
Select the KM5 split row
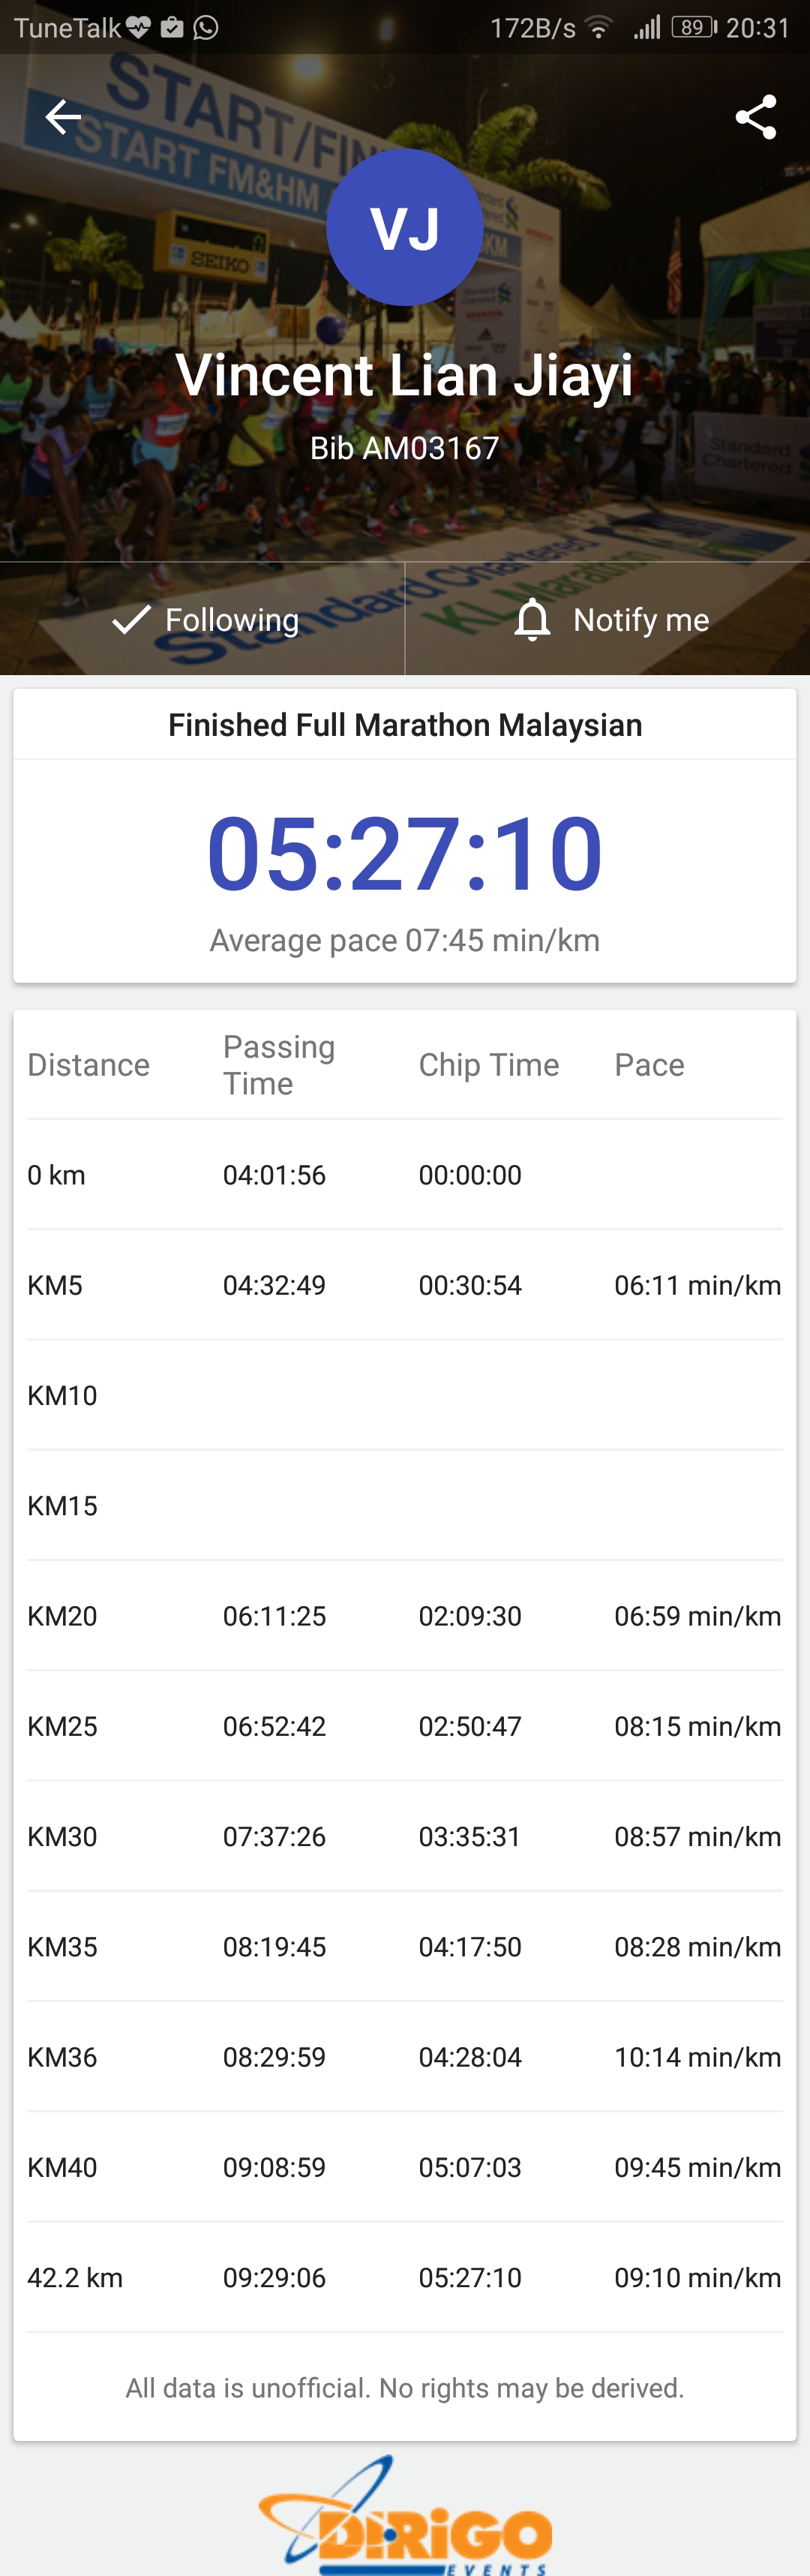point(405,1285)
